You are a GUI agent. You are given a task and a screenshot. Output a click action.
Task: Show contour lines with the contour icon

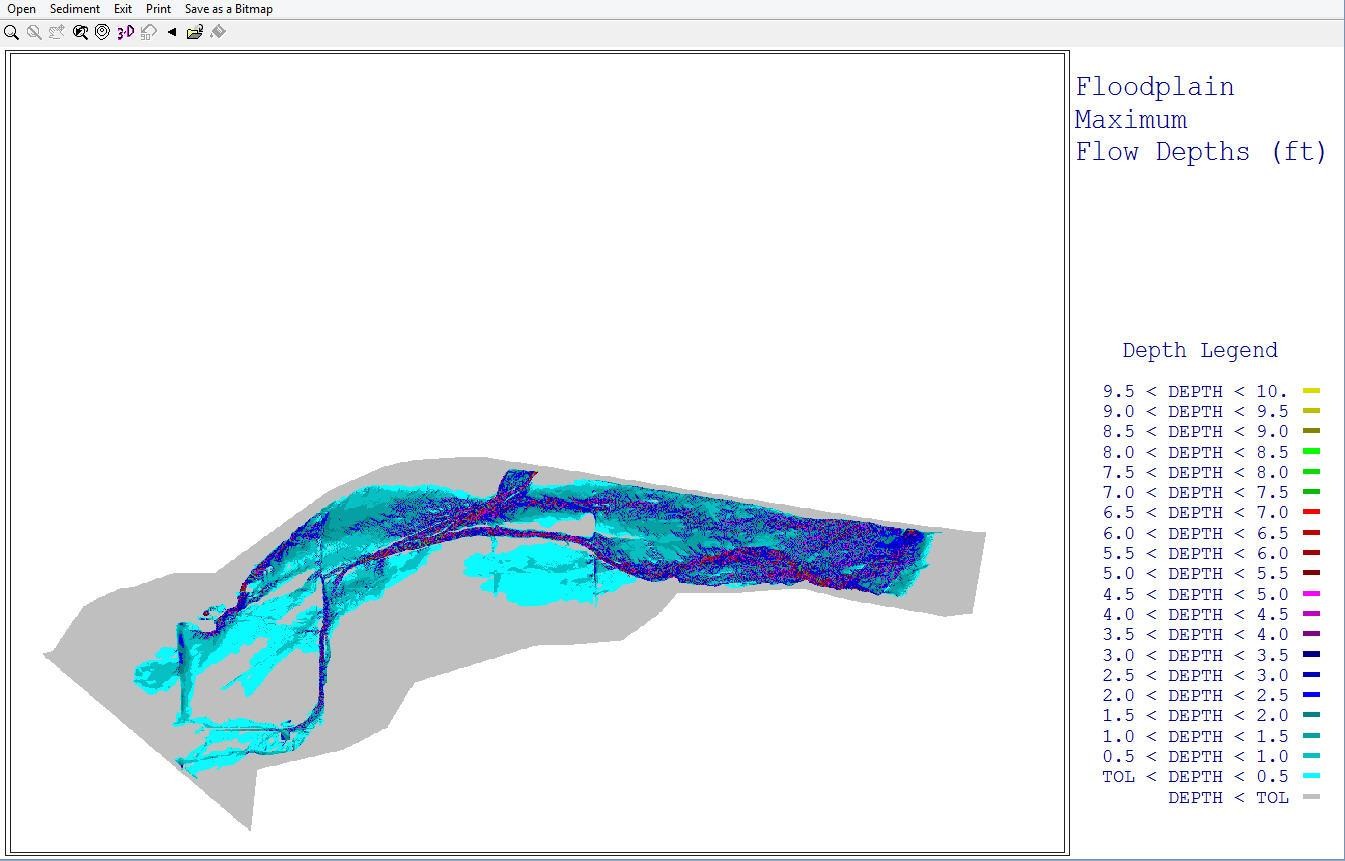pos(102,32)
